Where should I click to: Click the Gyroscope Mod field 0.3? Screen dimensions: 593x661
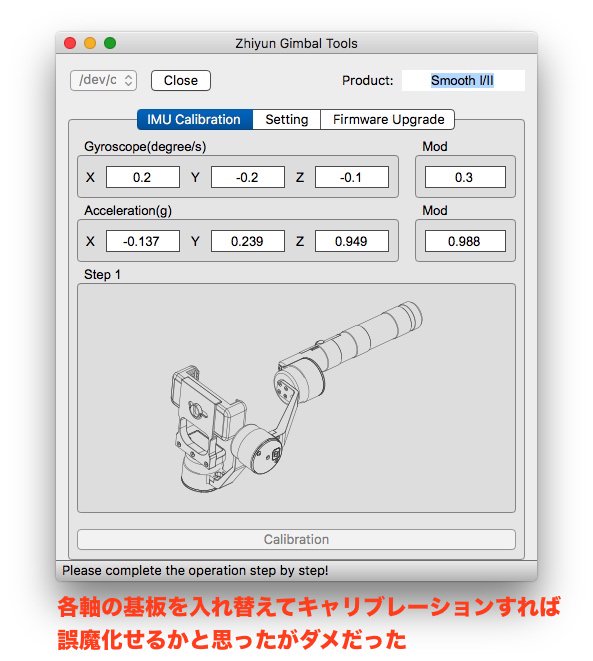tap(465, 177)
